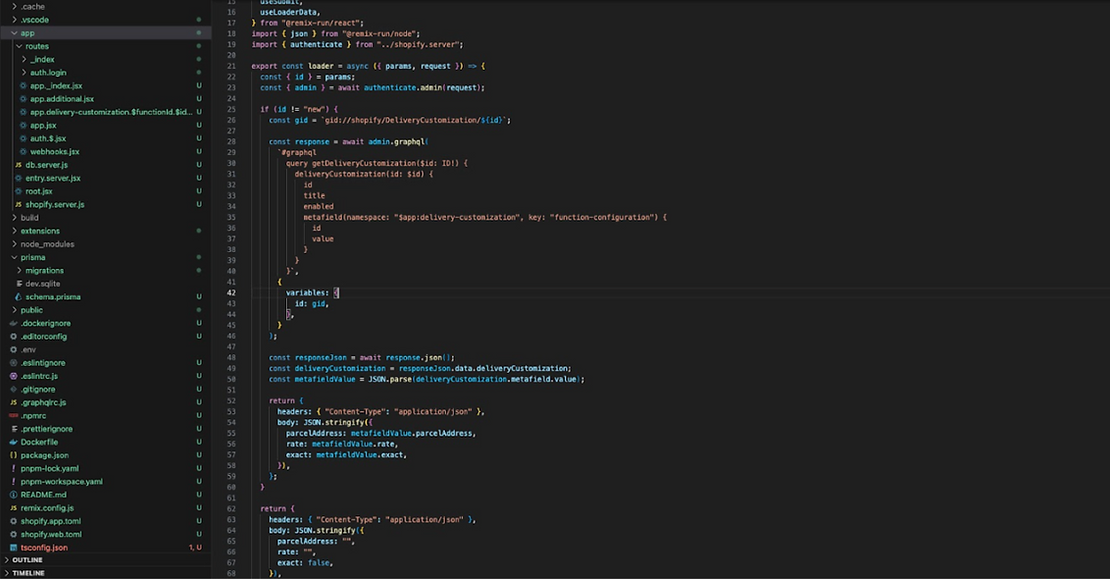
Task: Click the Prettier icon beside .prettierignore
Action: [x=13, y=429]
